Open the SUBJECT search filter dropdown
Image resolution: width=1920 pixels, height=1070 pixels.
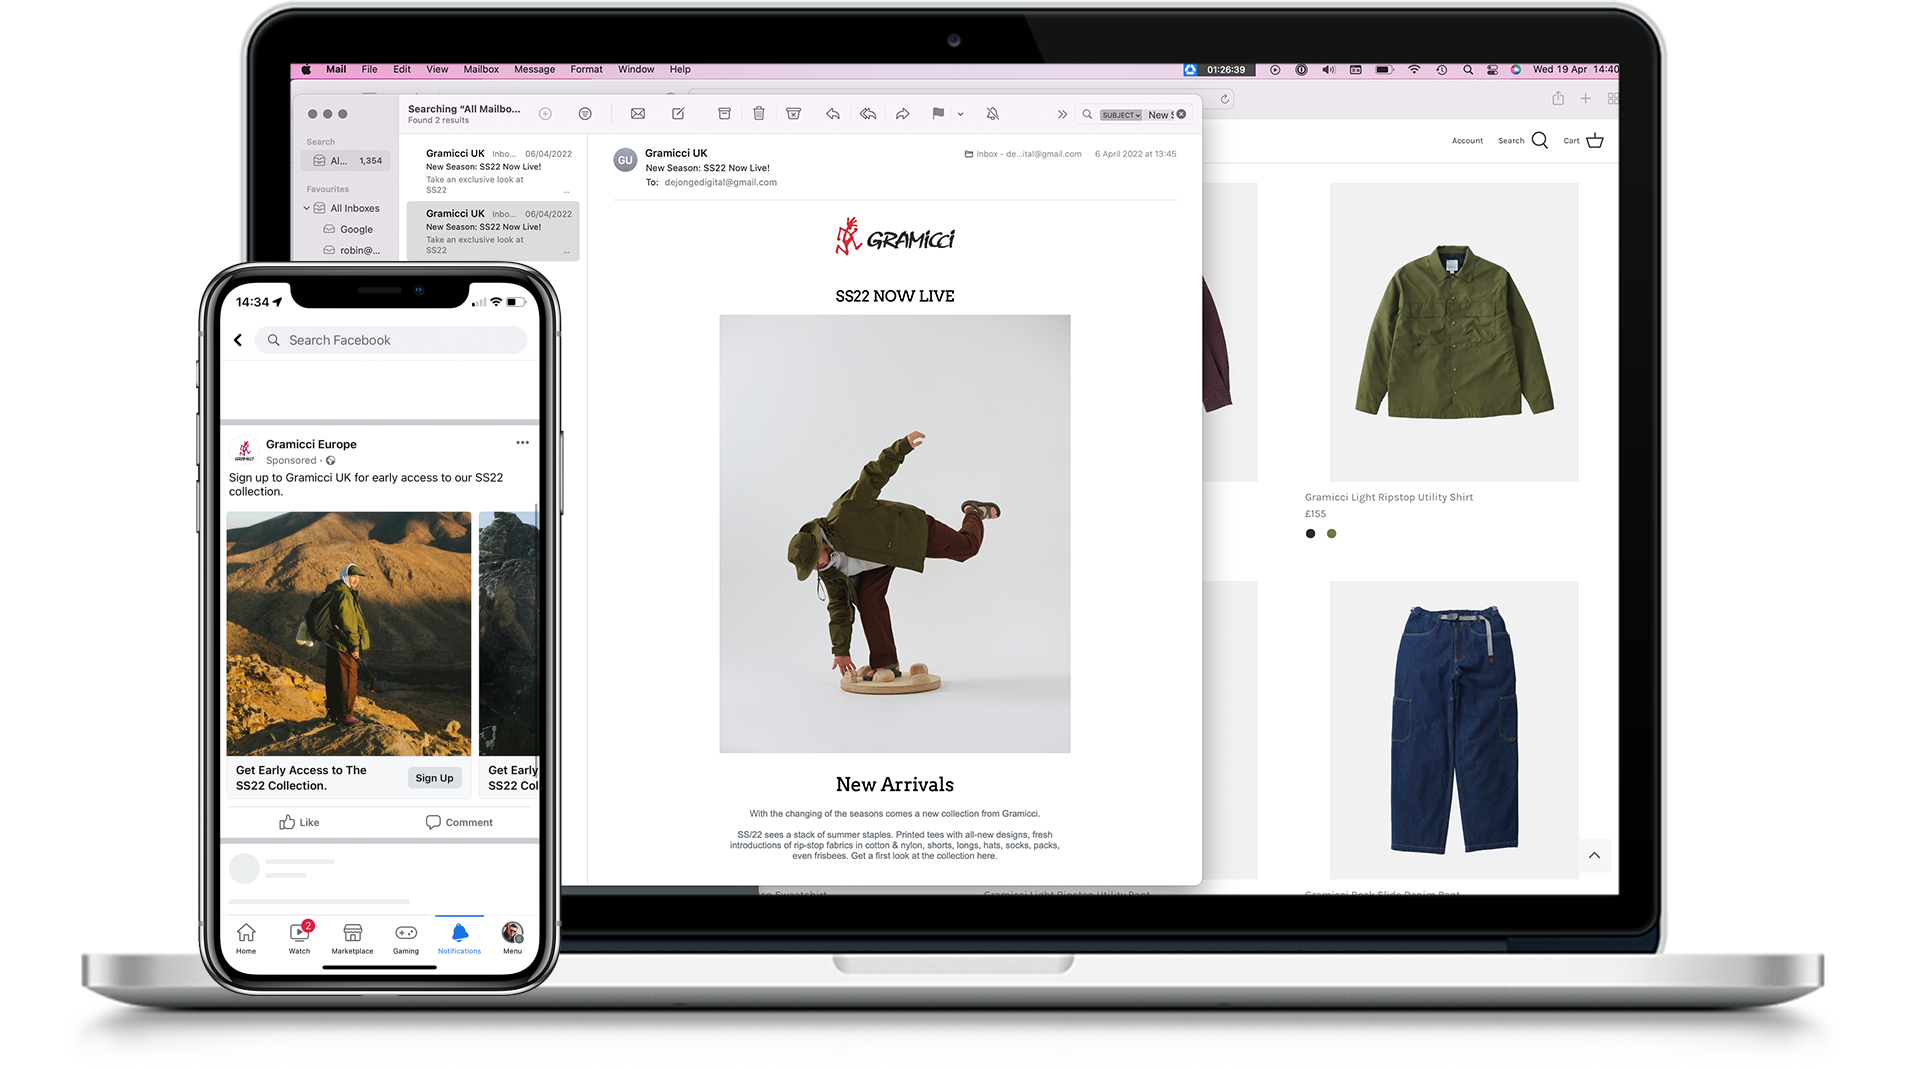(x=1121, y=115)
